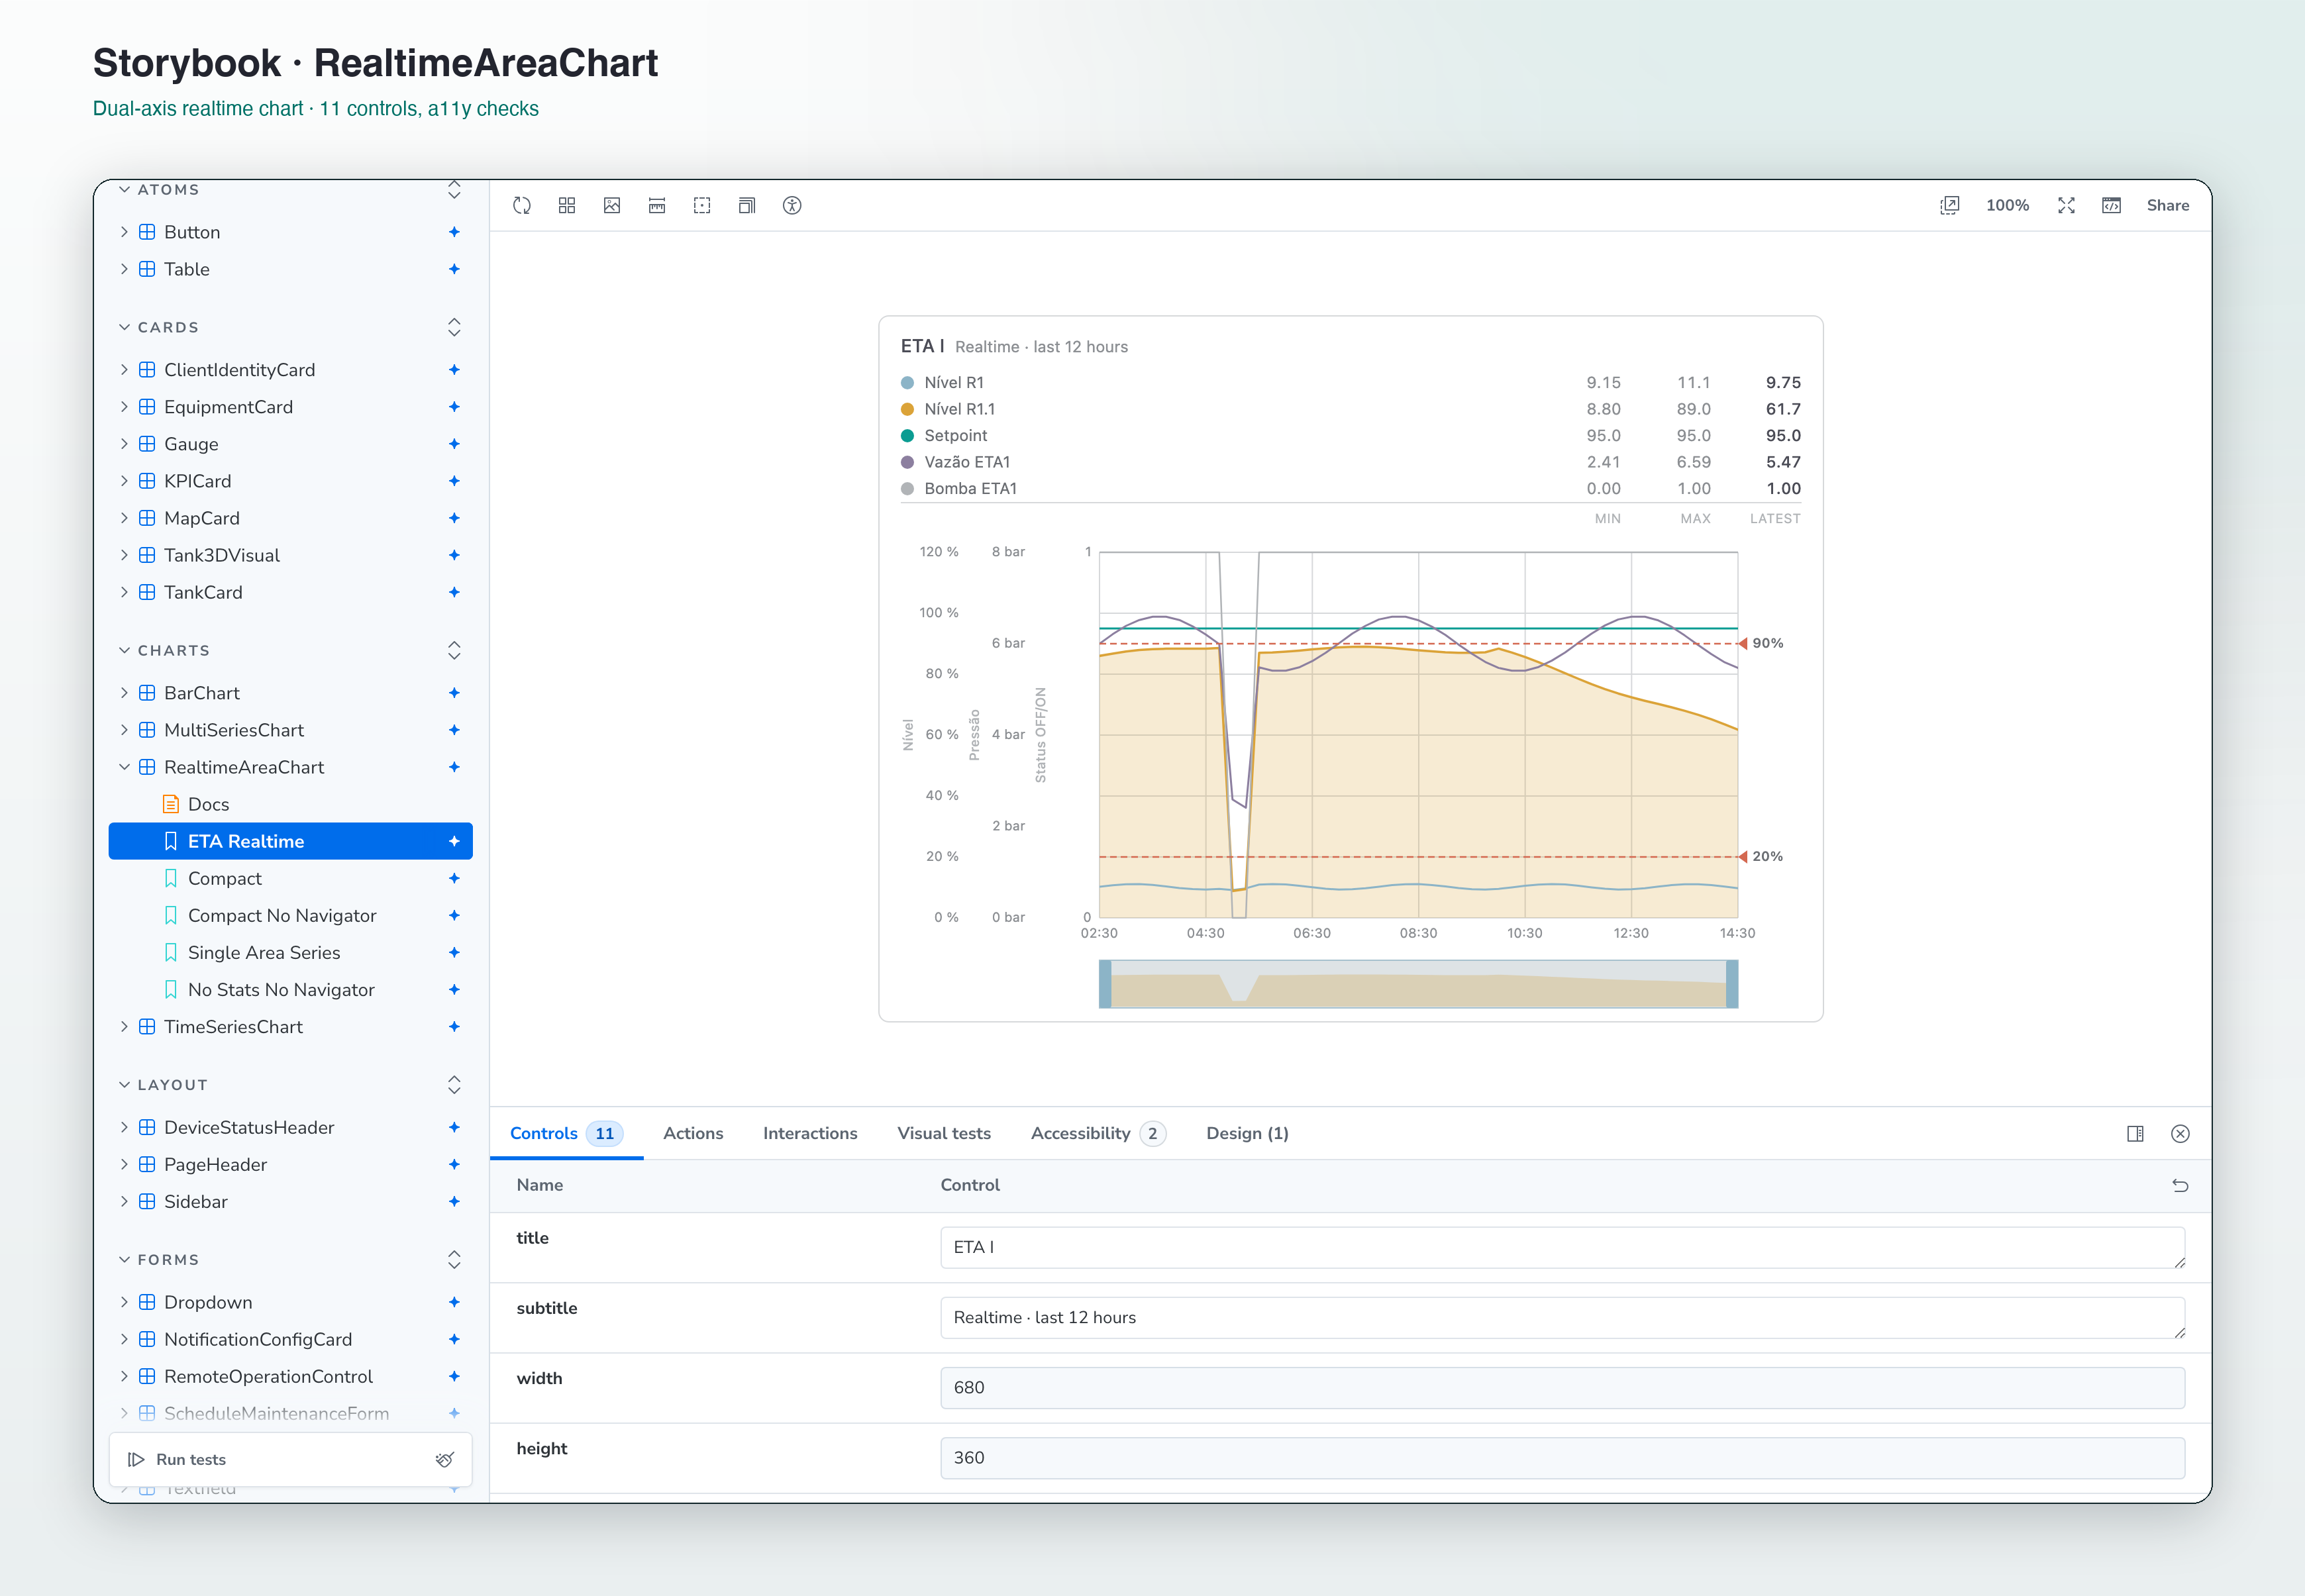
Task: Toggle Setpoint series in legend
Action: pos(944,435)
